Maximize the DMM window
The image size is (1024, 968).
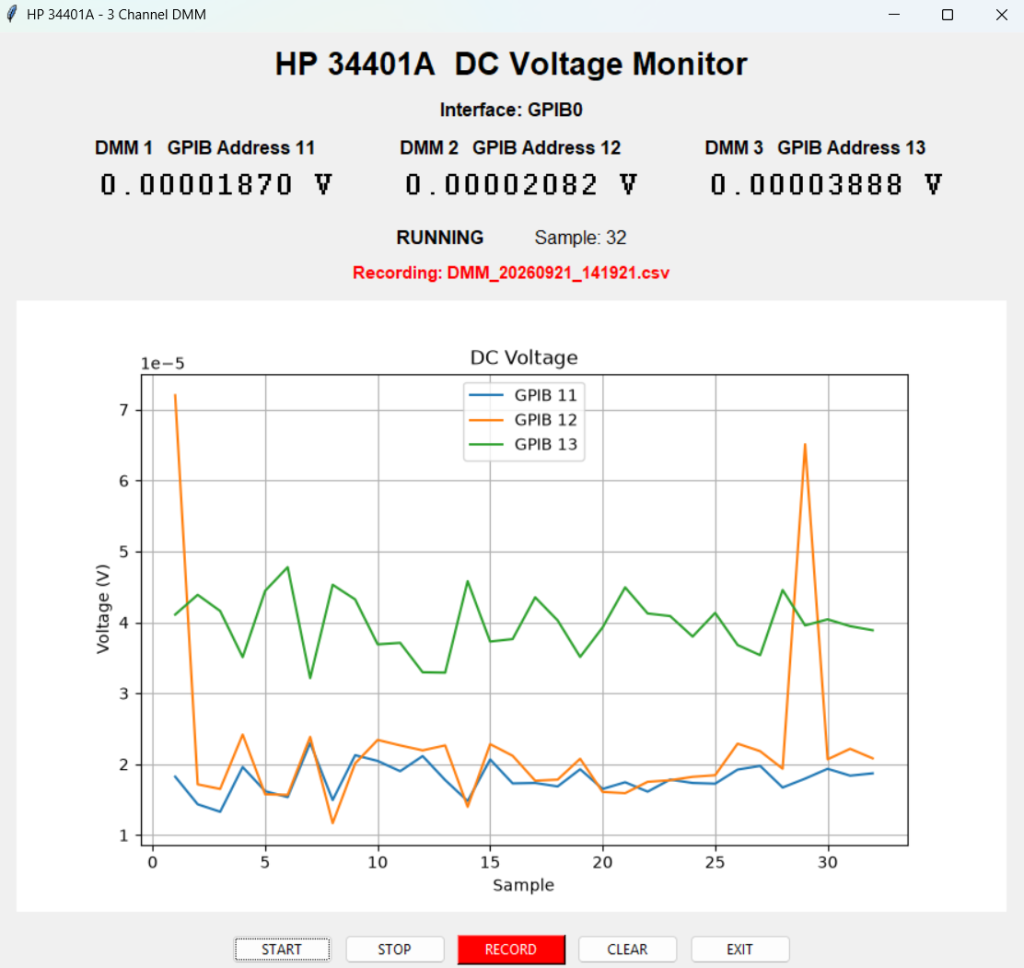point(948,14)
